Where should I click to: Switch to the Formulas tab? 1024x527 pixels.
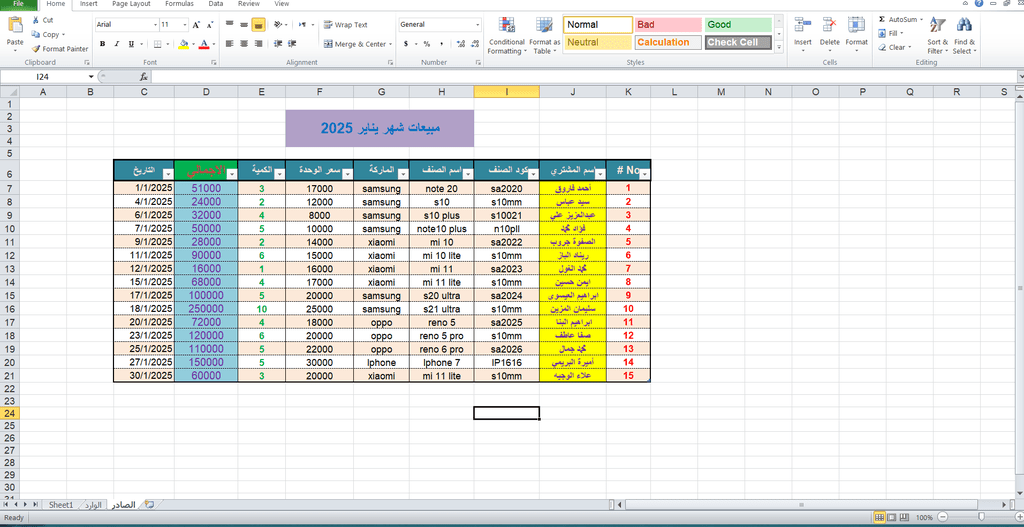tap(179, 4)
